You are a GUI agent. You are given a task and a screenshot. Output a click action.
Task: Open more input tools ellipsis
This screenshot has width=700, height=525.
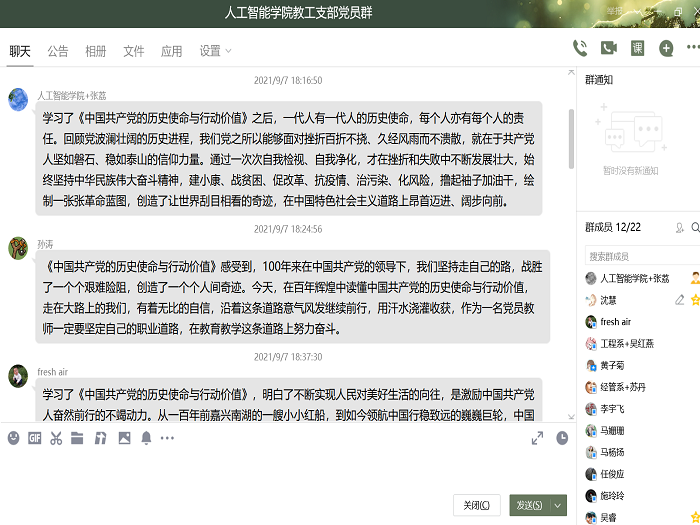pyautogui.click(x=167, y=438)
